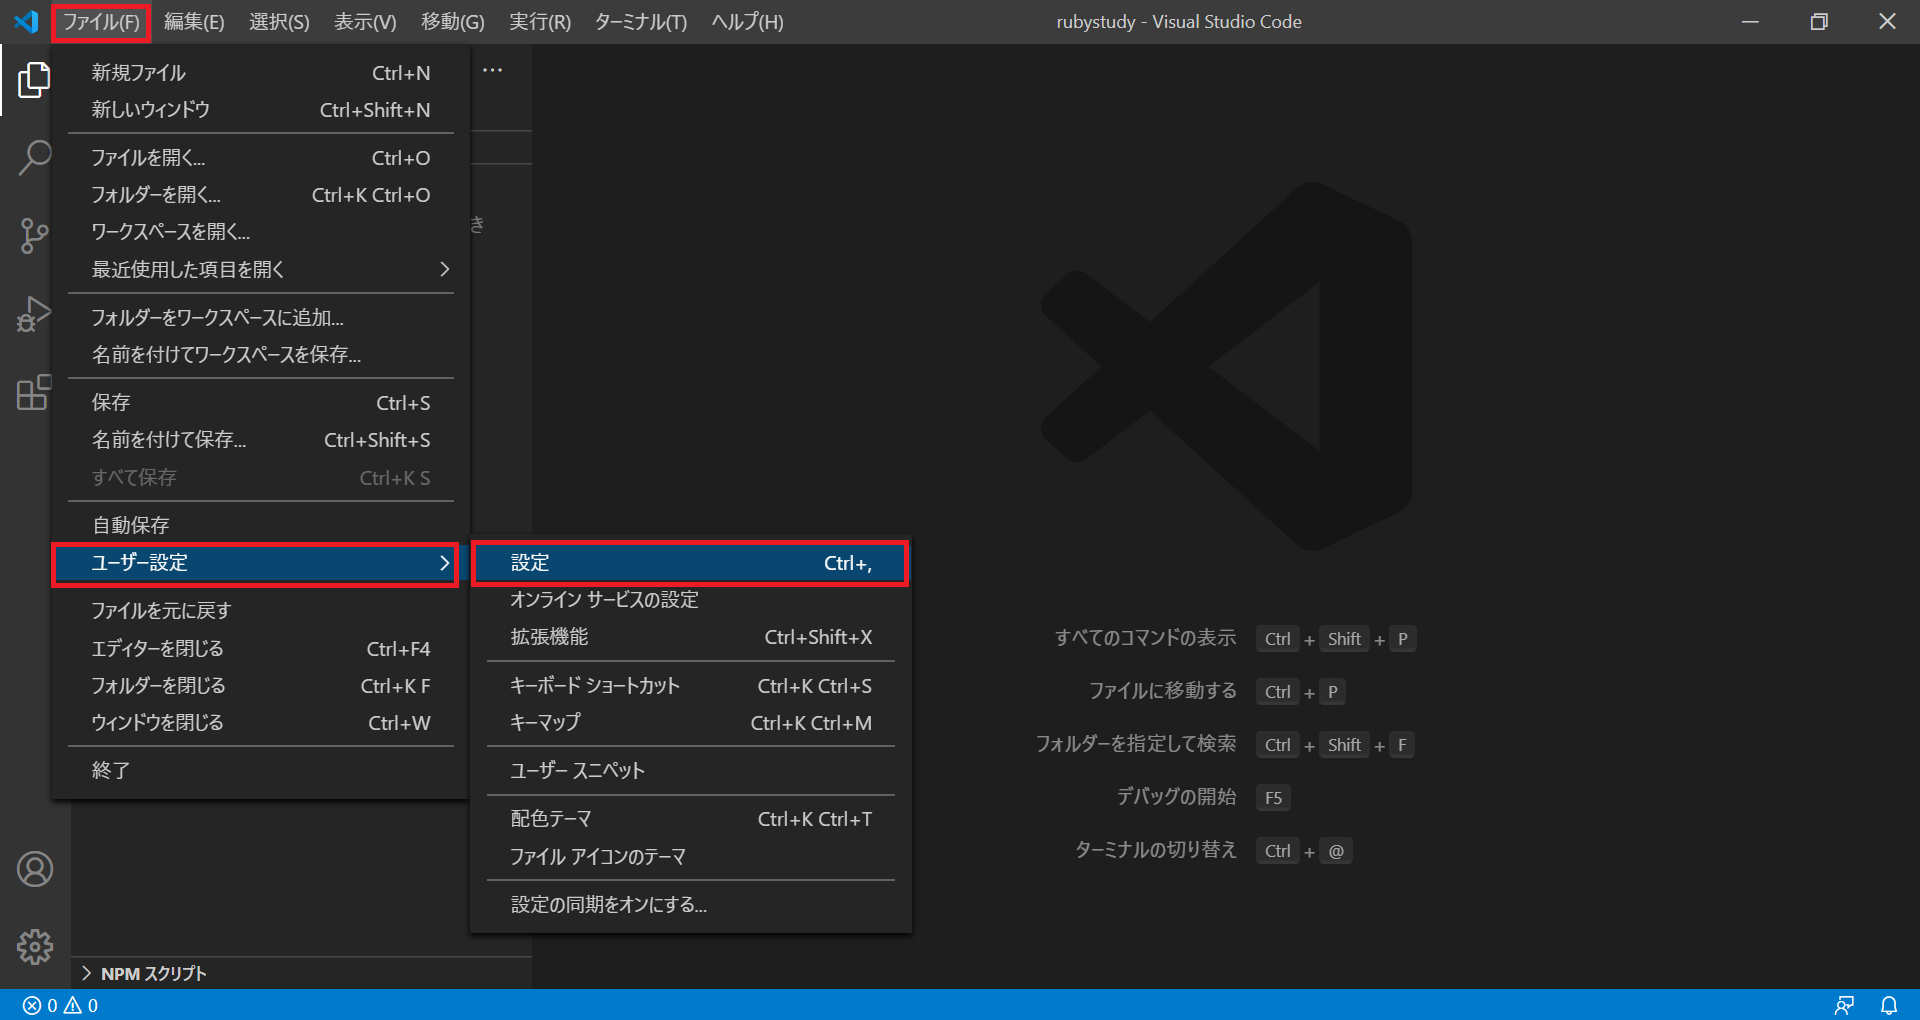Open the ヘルプ(H) menu
This screenshot has height=1020, width=1920.
click(x=747, y=22)
